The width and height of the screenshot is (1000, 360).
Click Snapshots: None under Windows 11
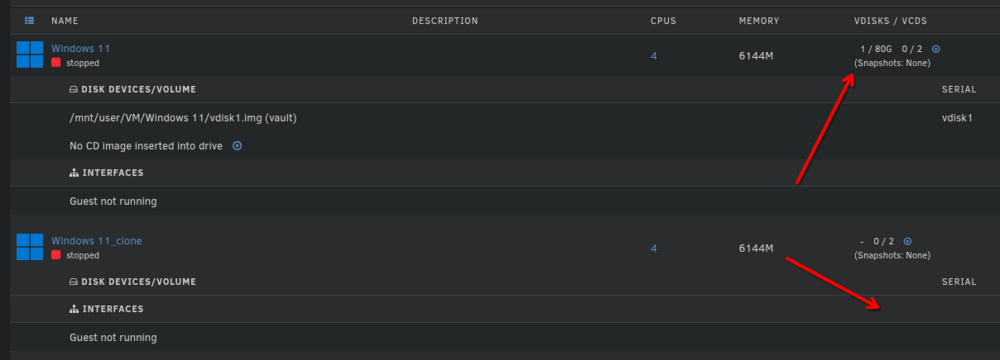[892, 63]
